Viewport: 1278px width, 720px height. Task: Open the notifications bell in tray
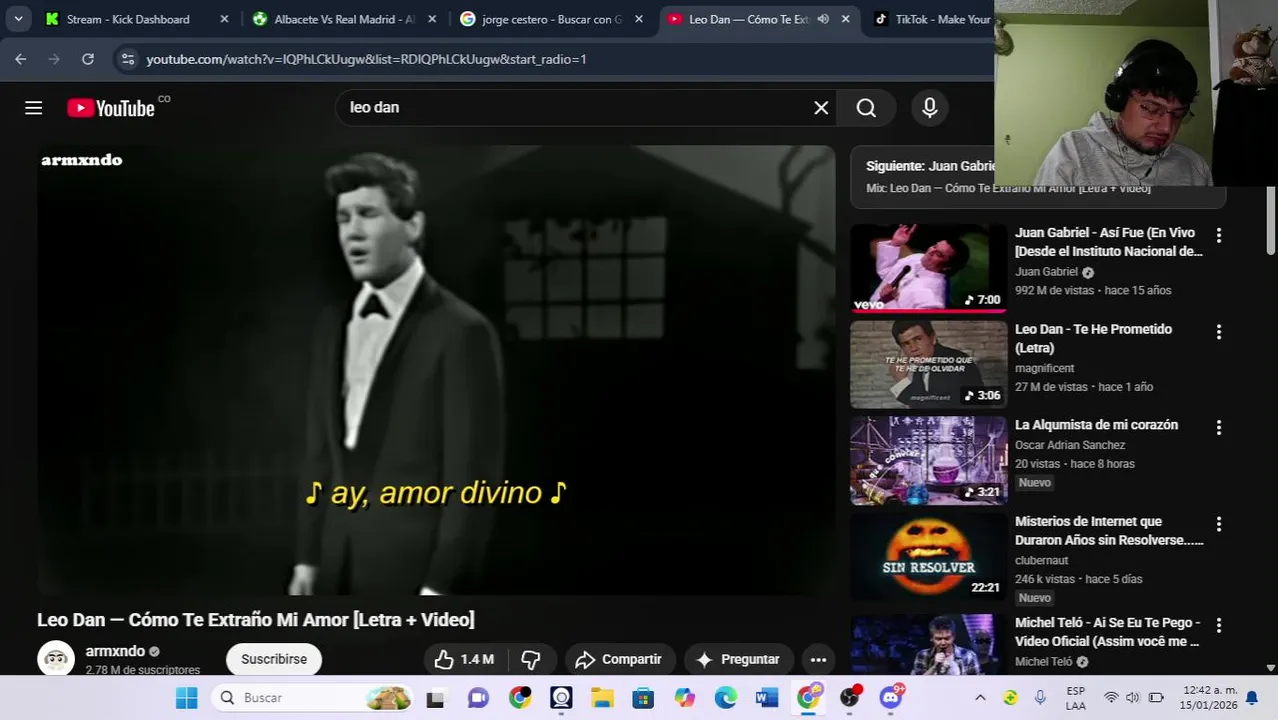point(1251,698)
